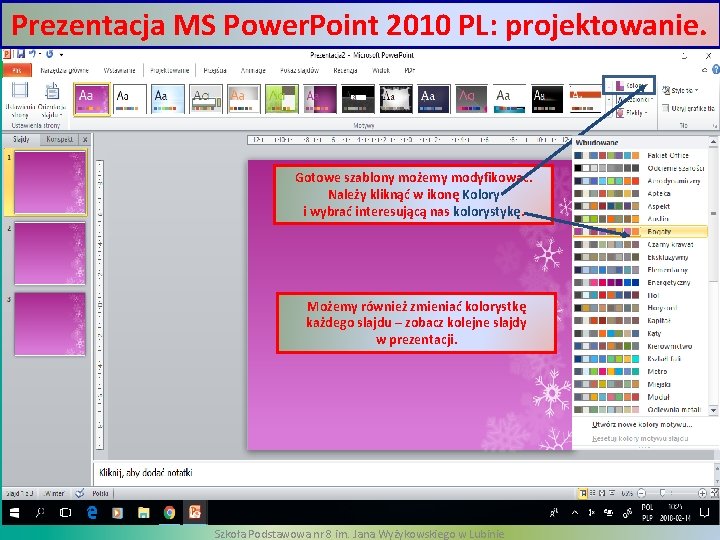Switch to Animacje tab
Image resolution: width=720 pixels, height=540 pixels.
tap(253, 70)
